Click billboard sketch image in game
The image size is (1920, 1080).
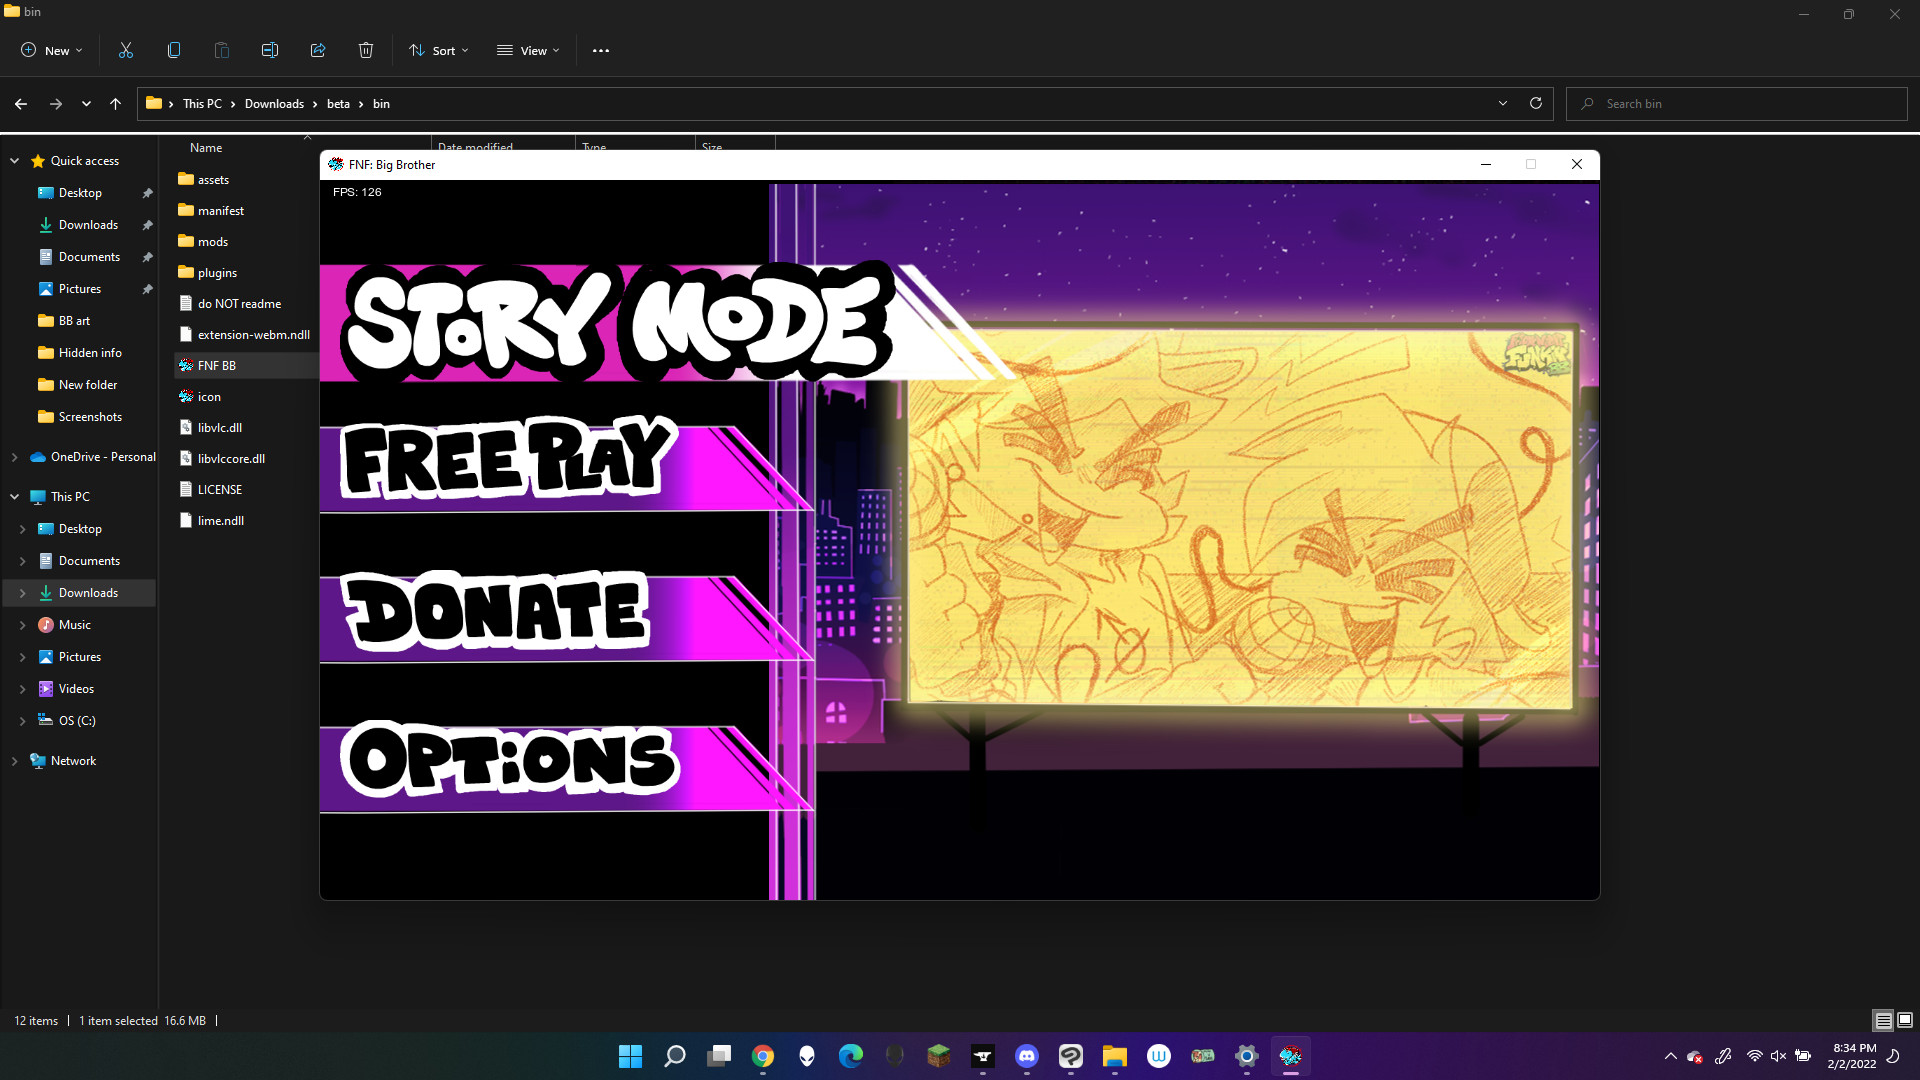1240,518
